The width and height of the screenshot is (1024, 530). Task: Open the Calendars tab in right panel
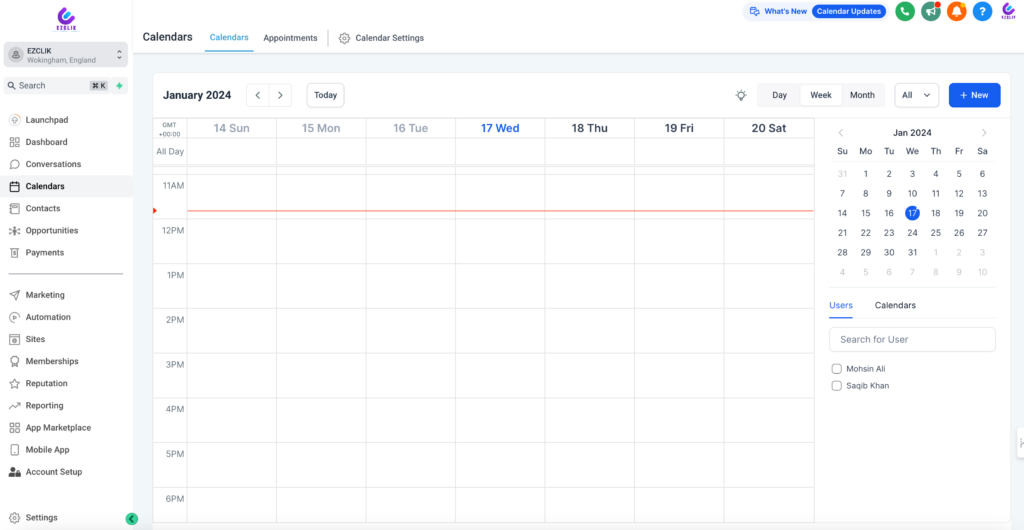pyautogui.click(x=895, y=305)
